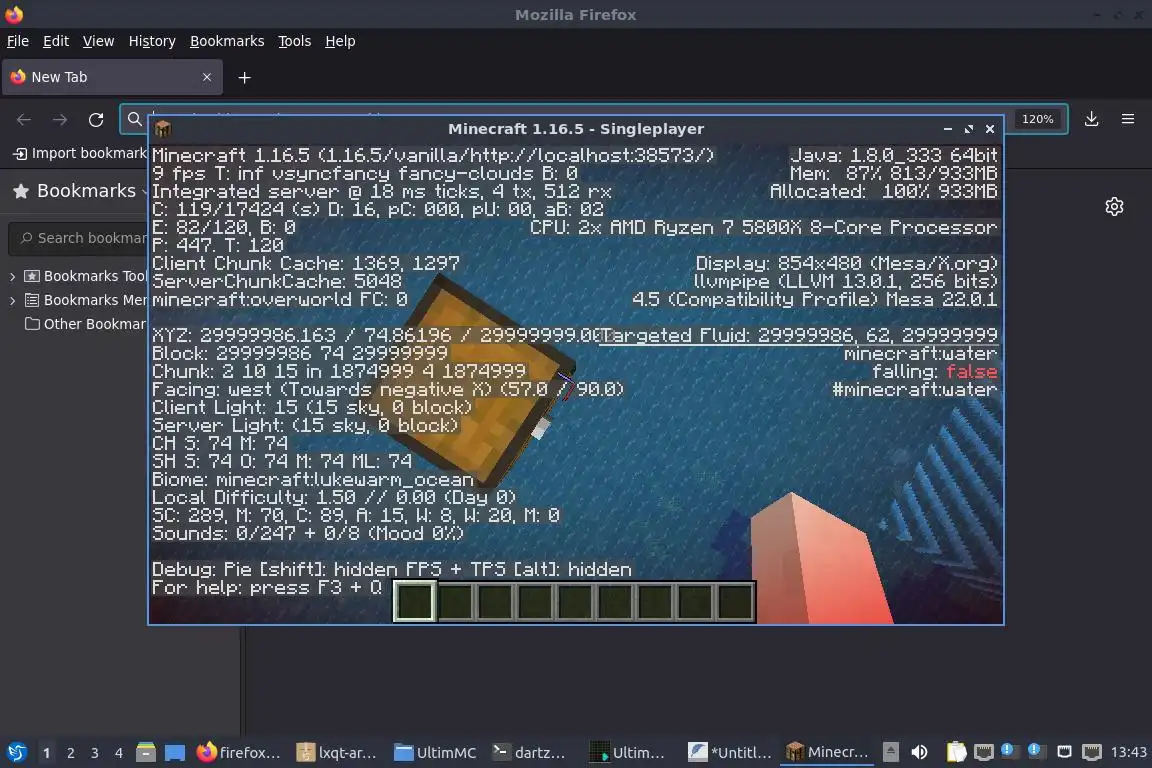The image size is (1152, 768).
Task: Click the search magnifier in the URL bar
Action: [134, 119]
